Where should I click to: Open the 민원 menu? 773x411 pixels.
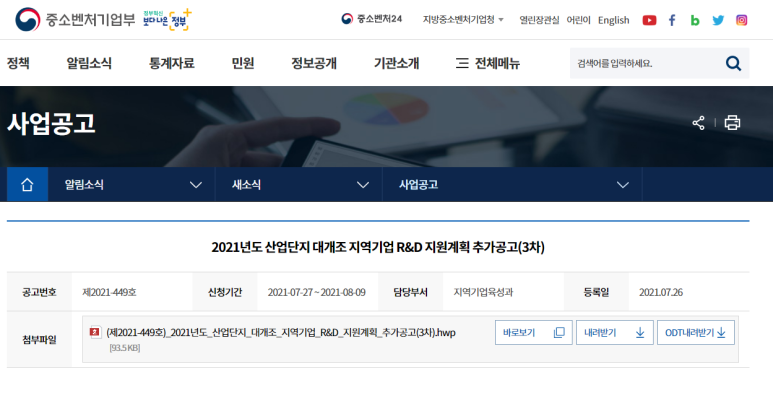tap(243, 63)
